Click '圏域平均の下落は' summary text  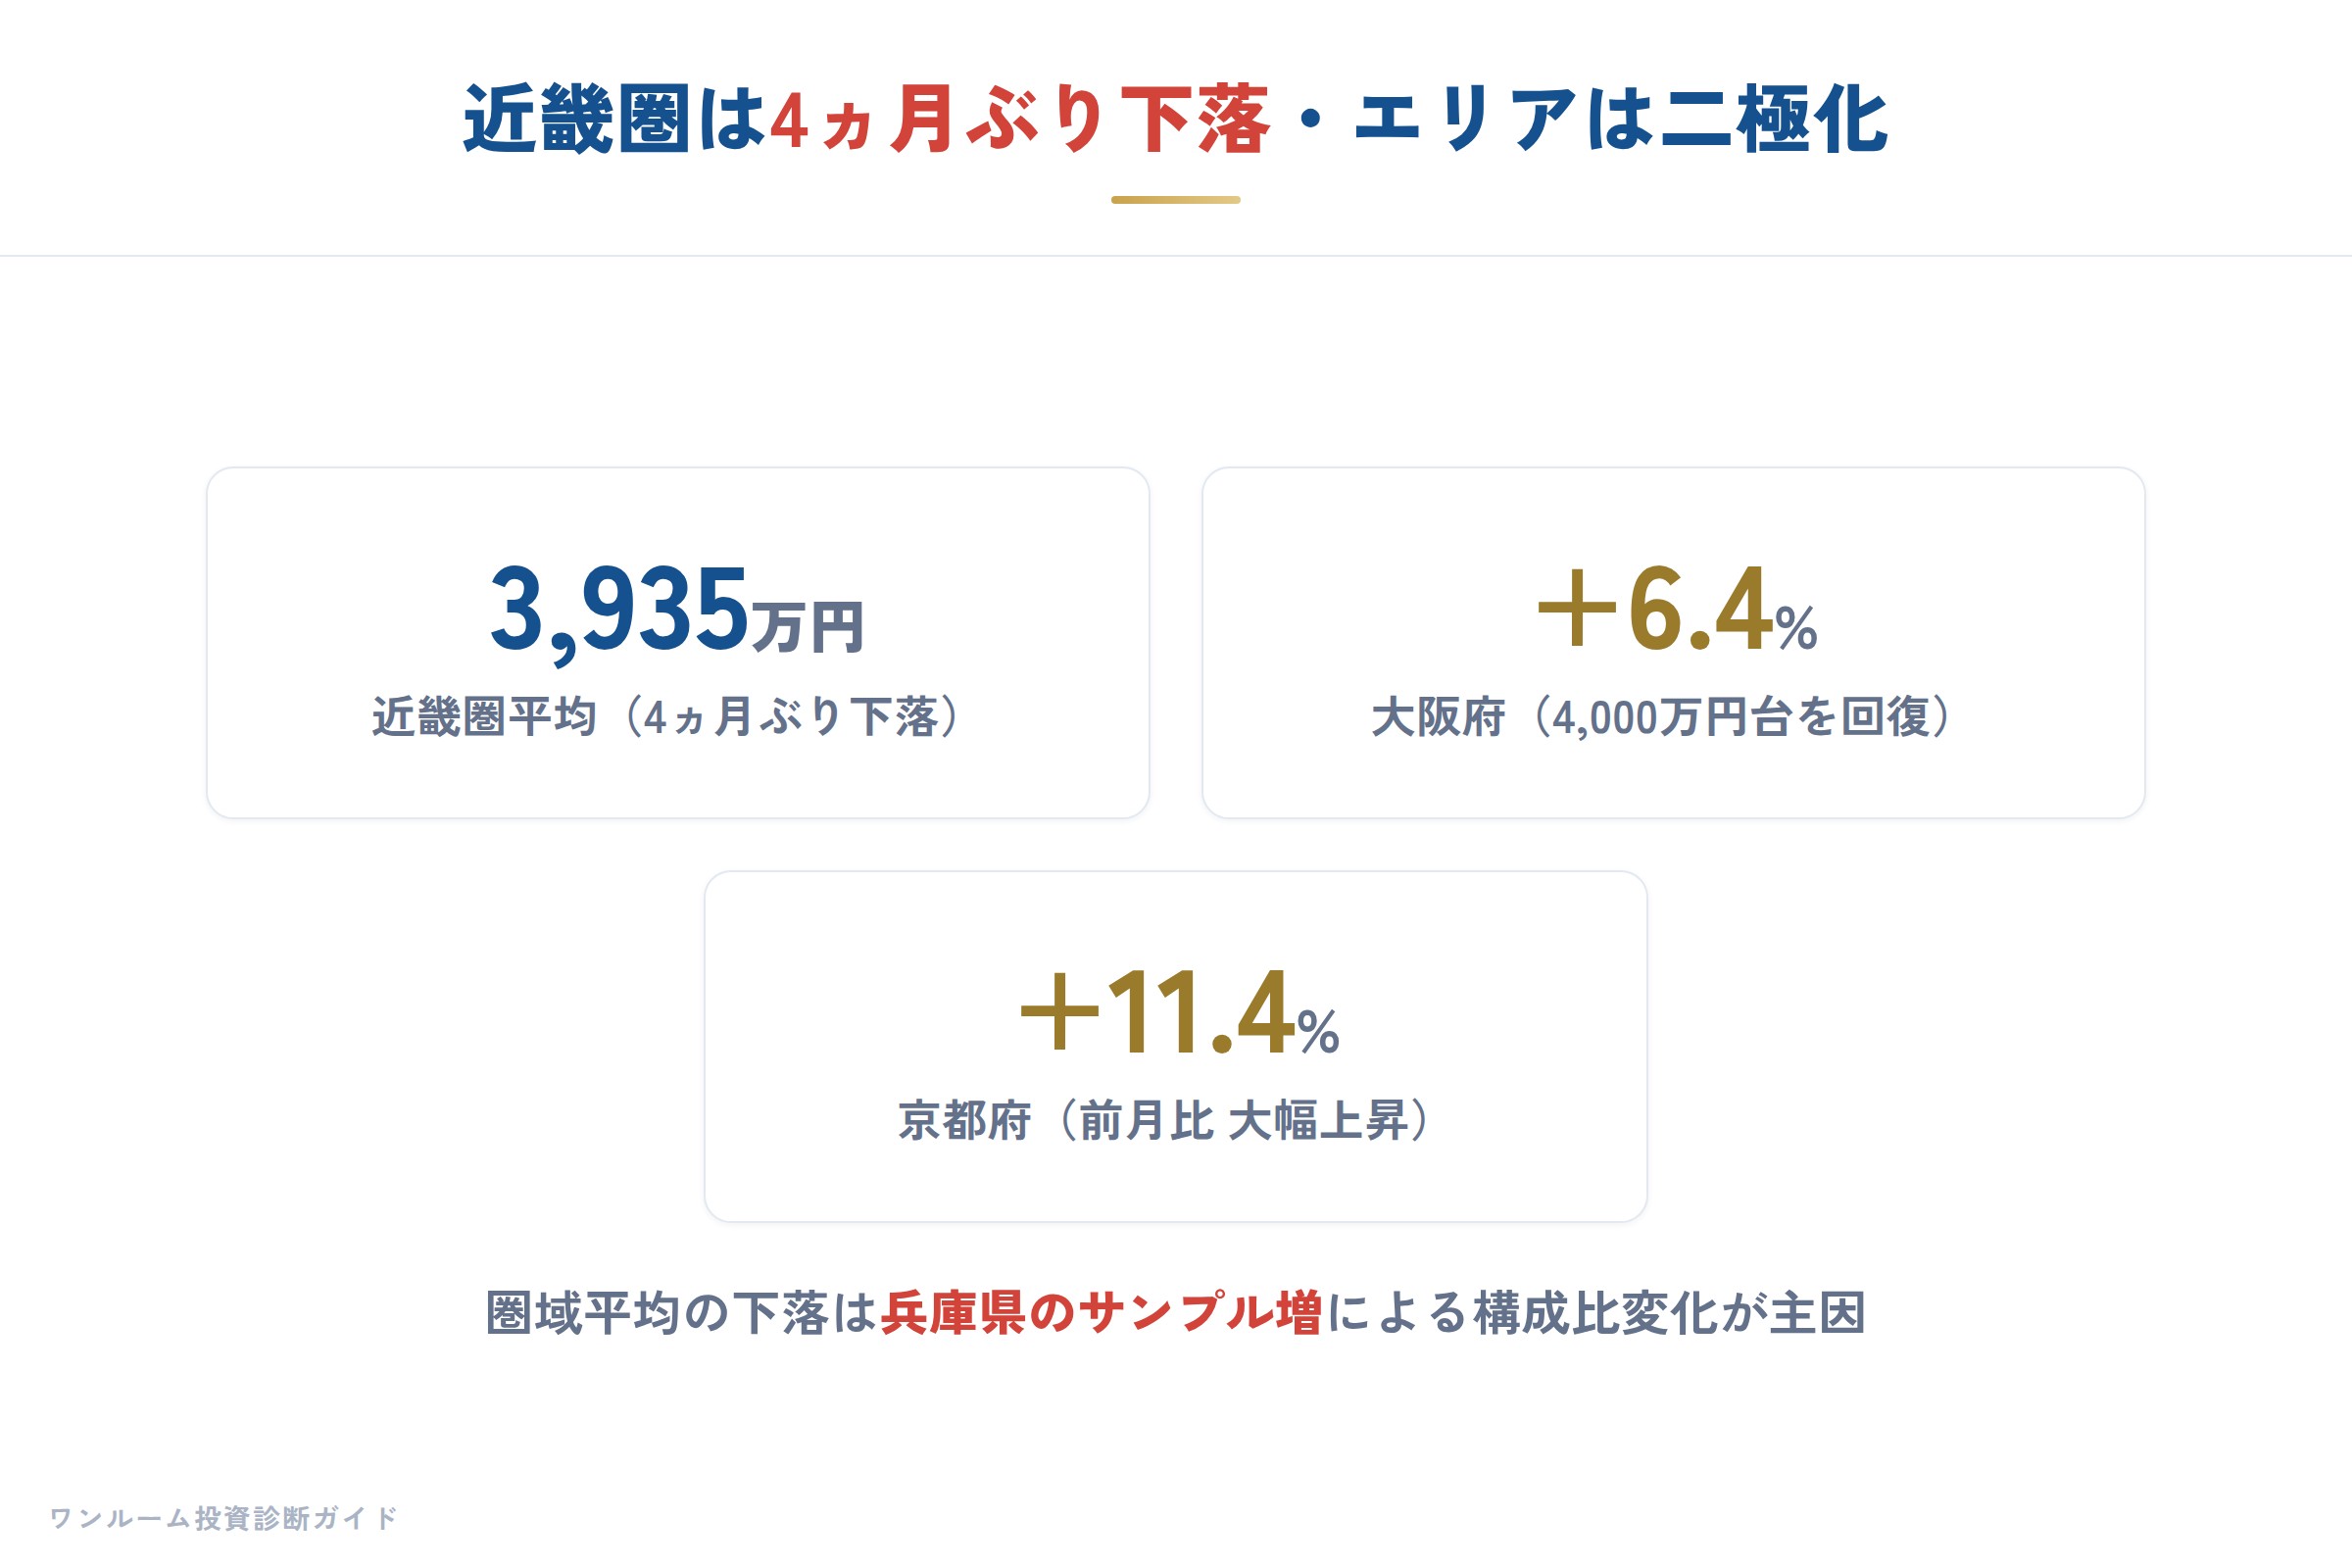tap(681, 1313)
